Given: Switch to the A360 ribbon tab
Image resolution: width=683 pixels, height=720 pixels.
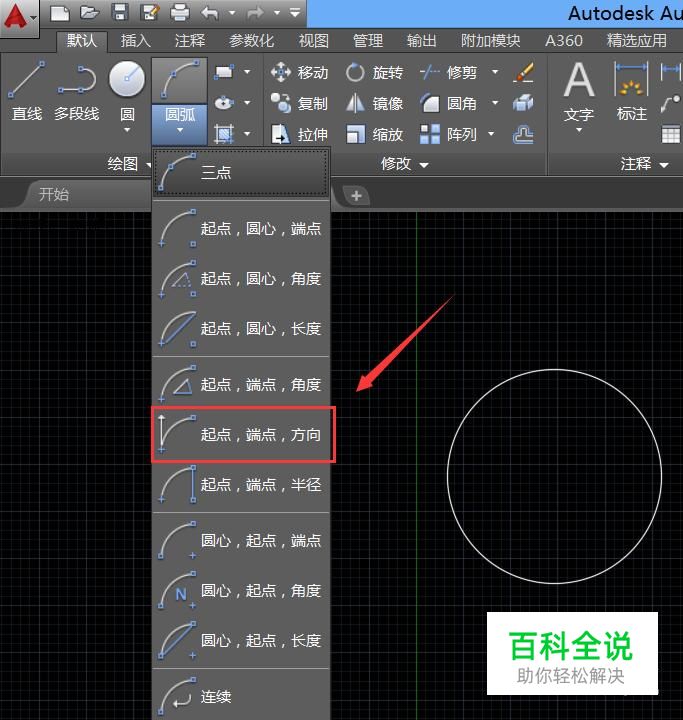Looking at the screenshot, I should (x=564, y=41).
